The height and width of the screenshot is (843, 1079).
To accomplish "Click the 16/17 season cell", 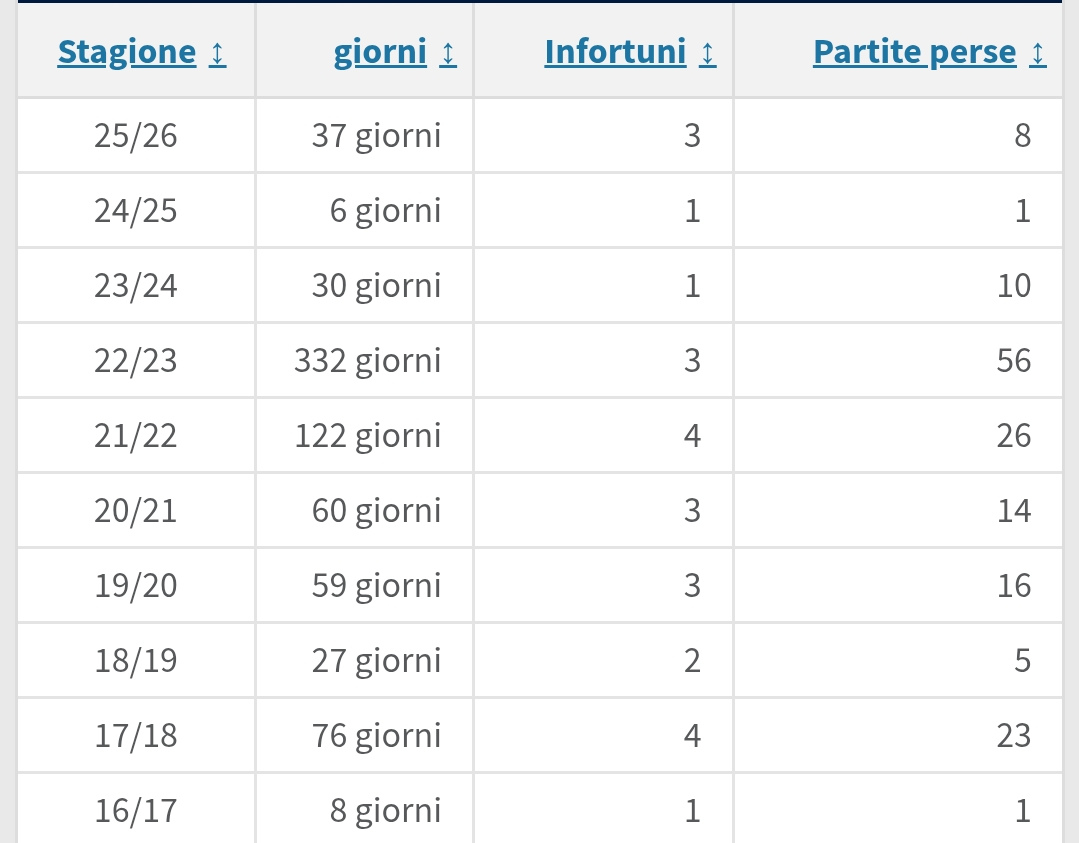I will [x=136, y=810].
